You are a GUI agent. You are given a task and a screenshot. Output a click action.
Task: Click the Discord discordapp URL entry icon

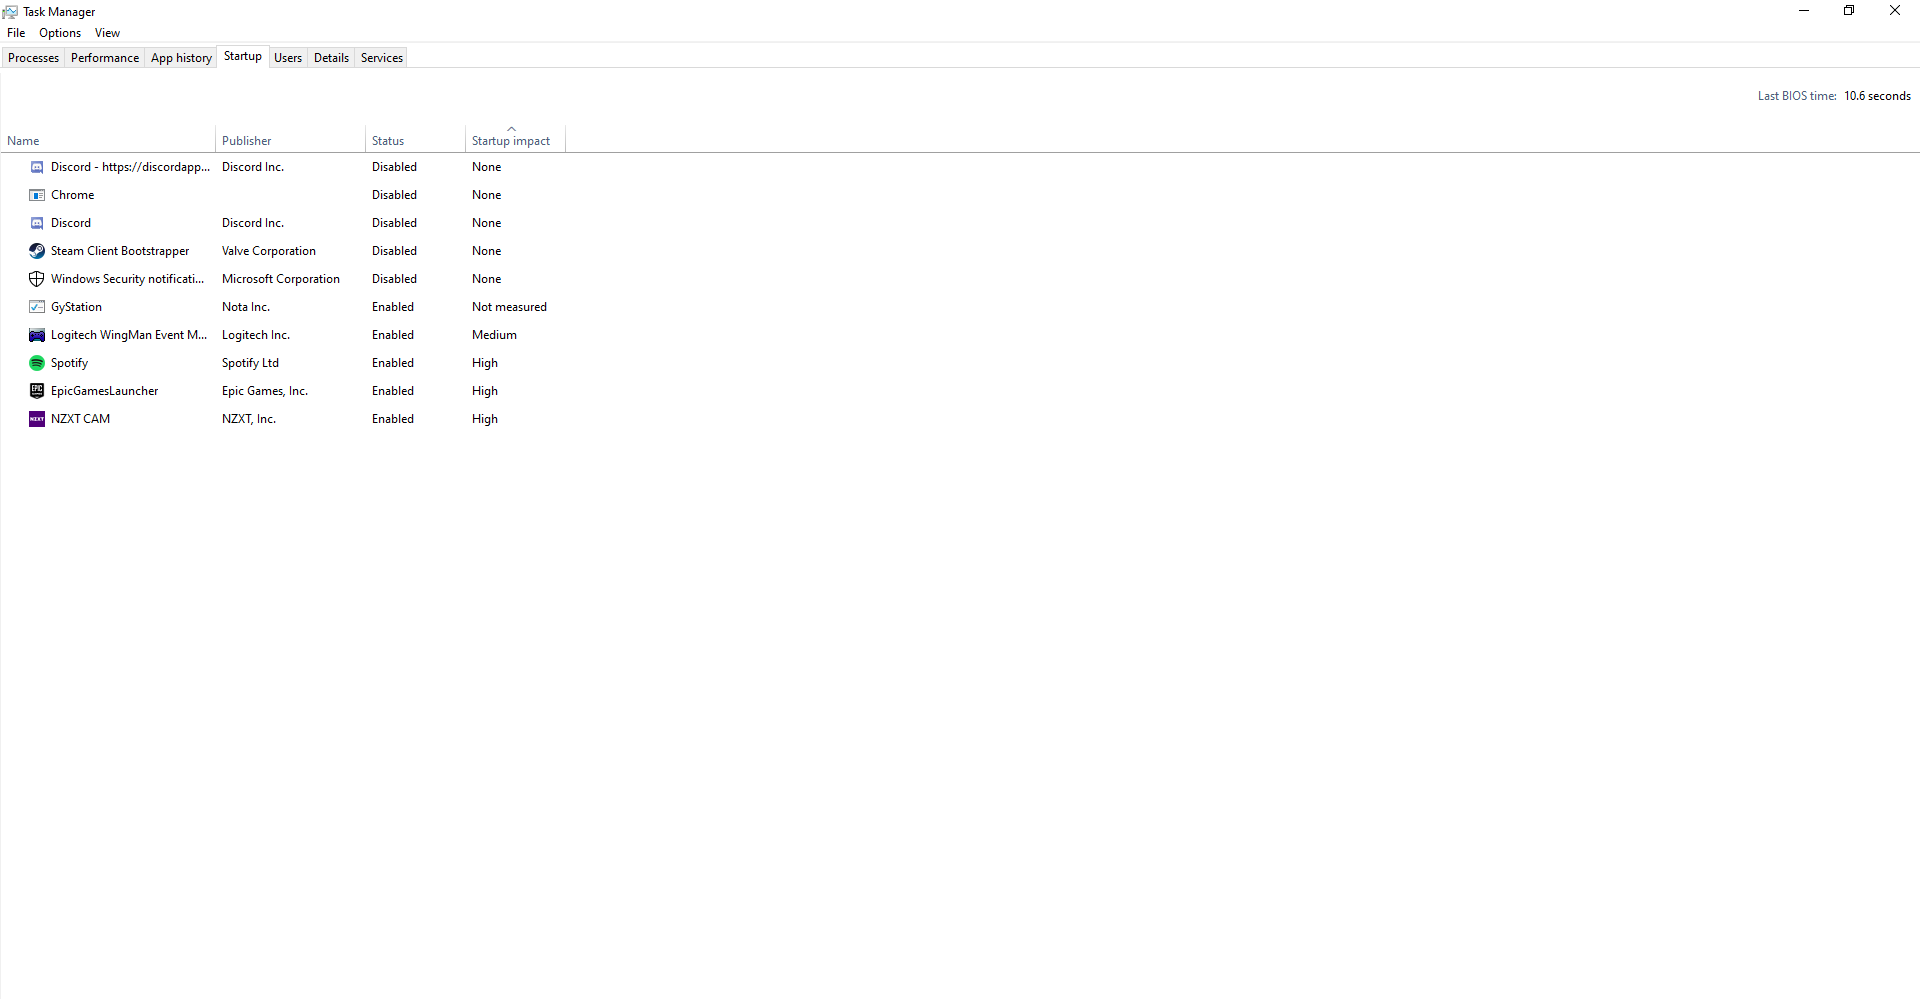[x=37, y=167]
